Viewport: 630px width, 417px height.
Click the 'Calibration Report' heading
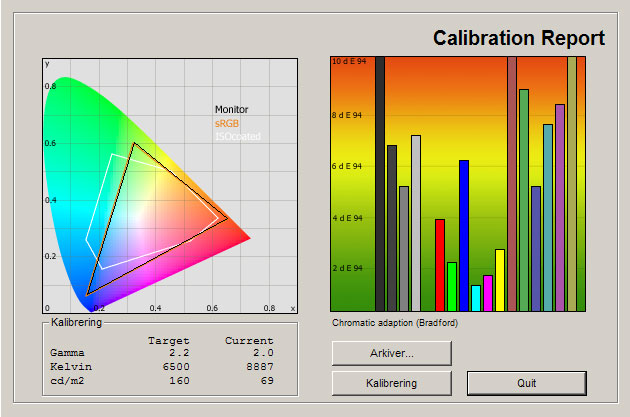[x=519, y=38]
